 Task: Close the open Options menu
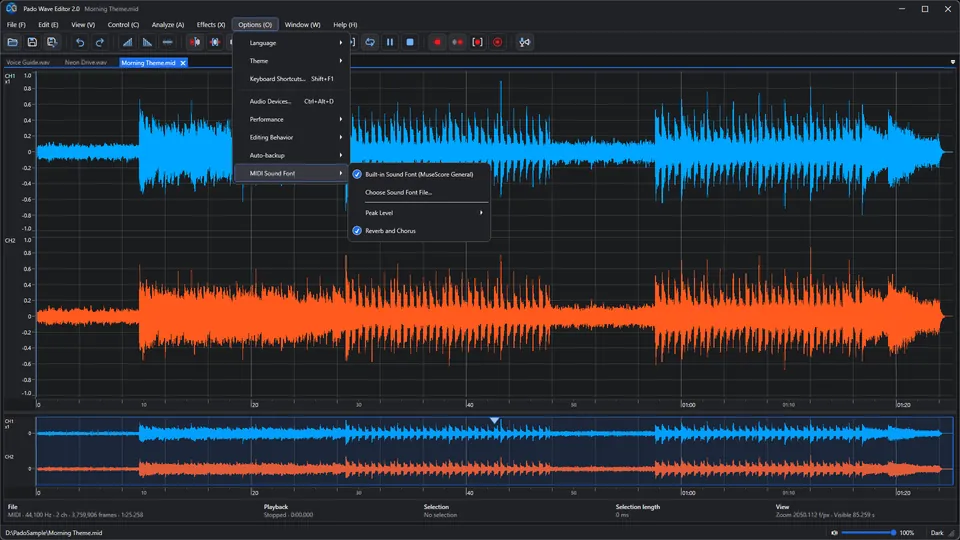pos(255,24)
